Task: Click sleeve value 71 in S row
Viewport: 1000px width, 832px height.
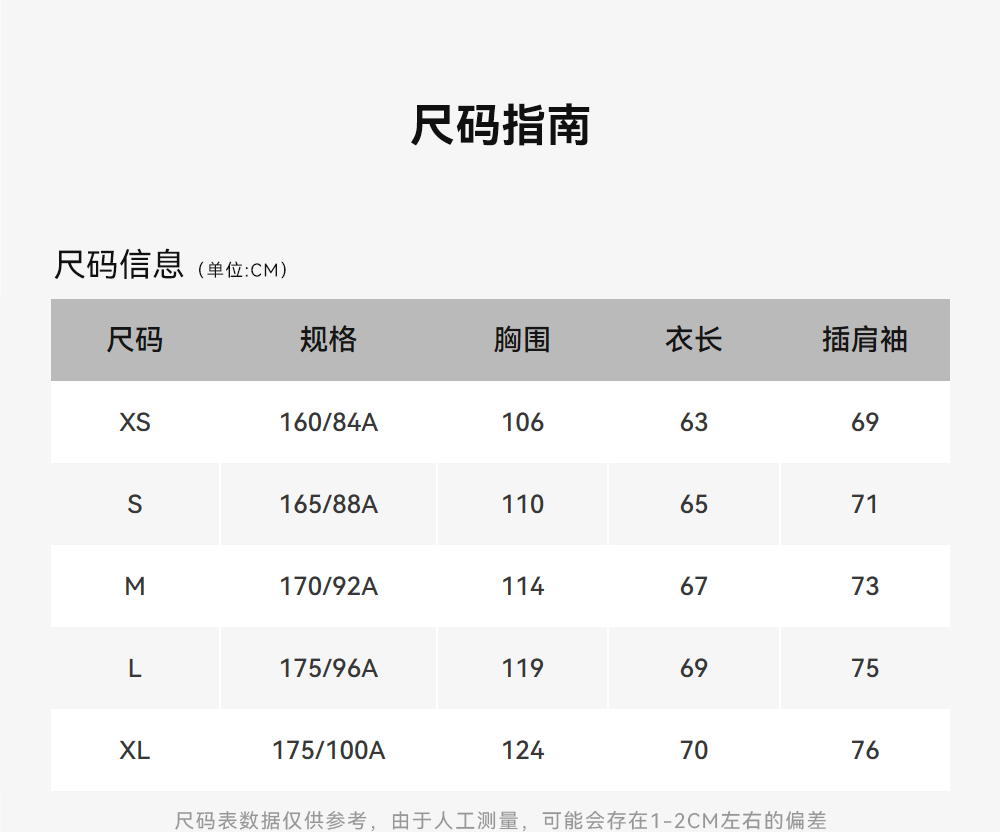Action: (865, 504)
